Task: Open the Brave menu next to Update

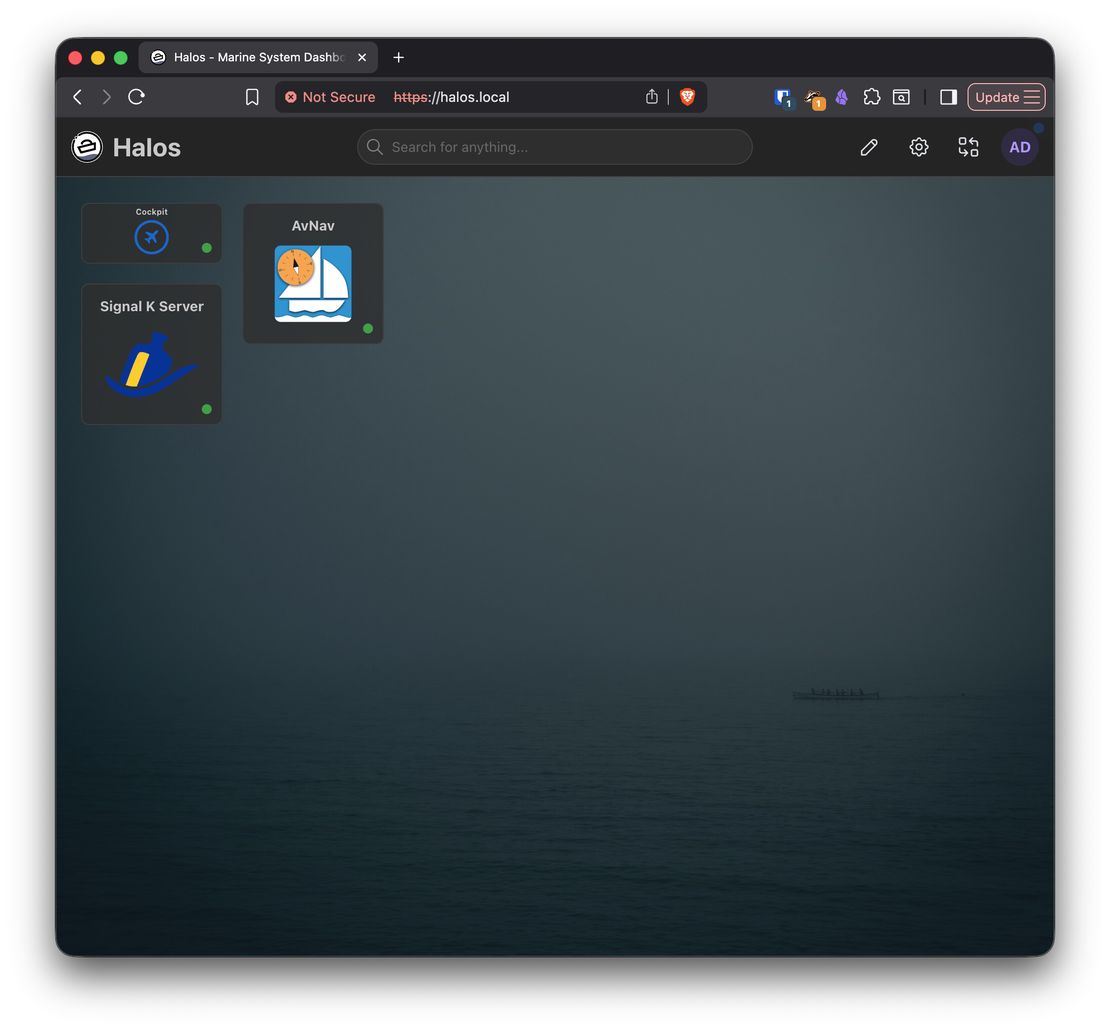Action: point(1032,97)
